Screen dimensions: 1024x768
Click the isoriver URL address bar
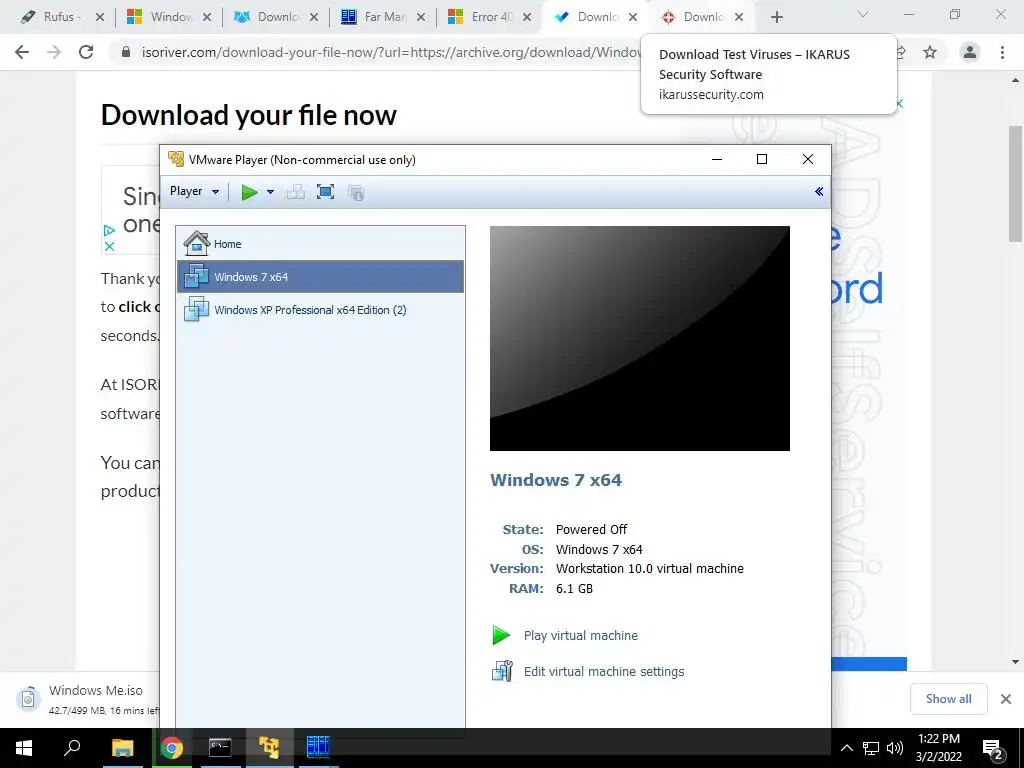click(391, 52)
